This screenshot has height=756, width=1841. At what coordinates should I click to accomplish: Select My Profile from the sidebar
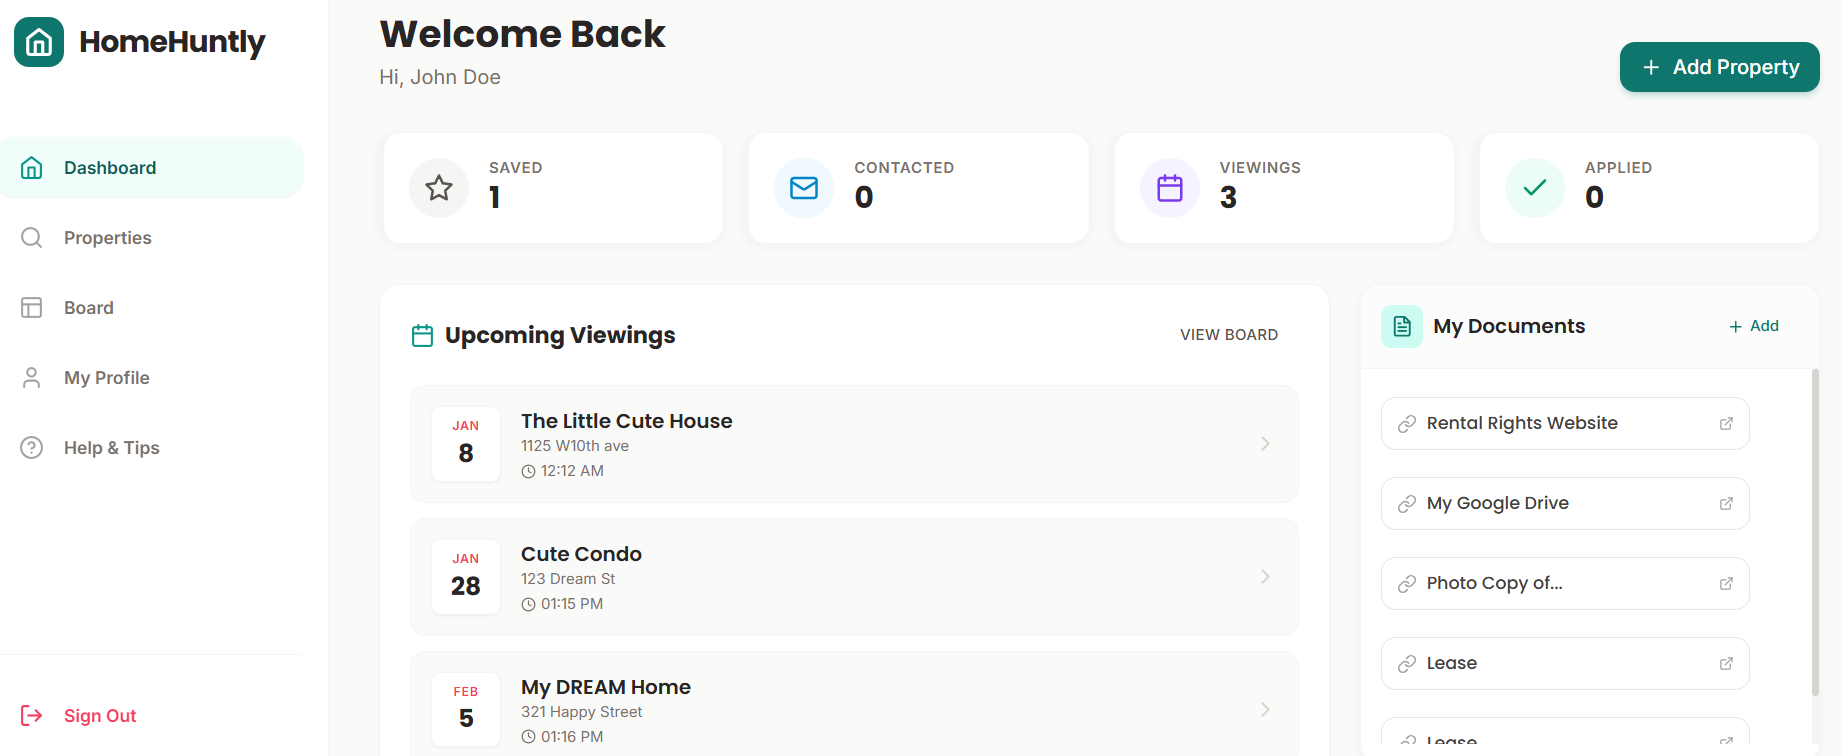(x=106, y=377)
